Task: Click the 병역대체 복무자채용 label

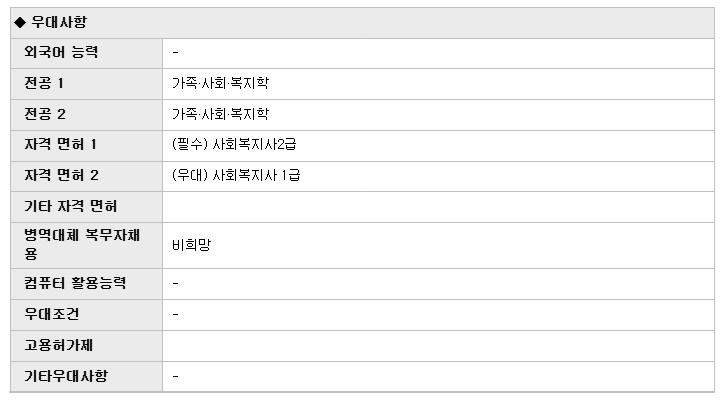Action: (82, 245)
